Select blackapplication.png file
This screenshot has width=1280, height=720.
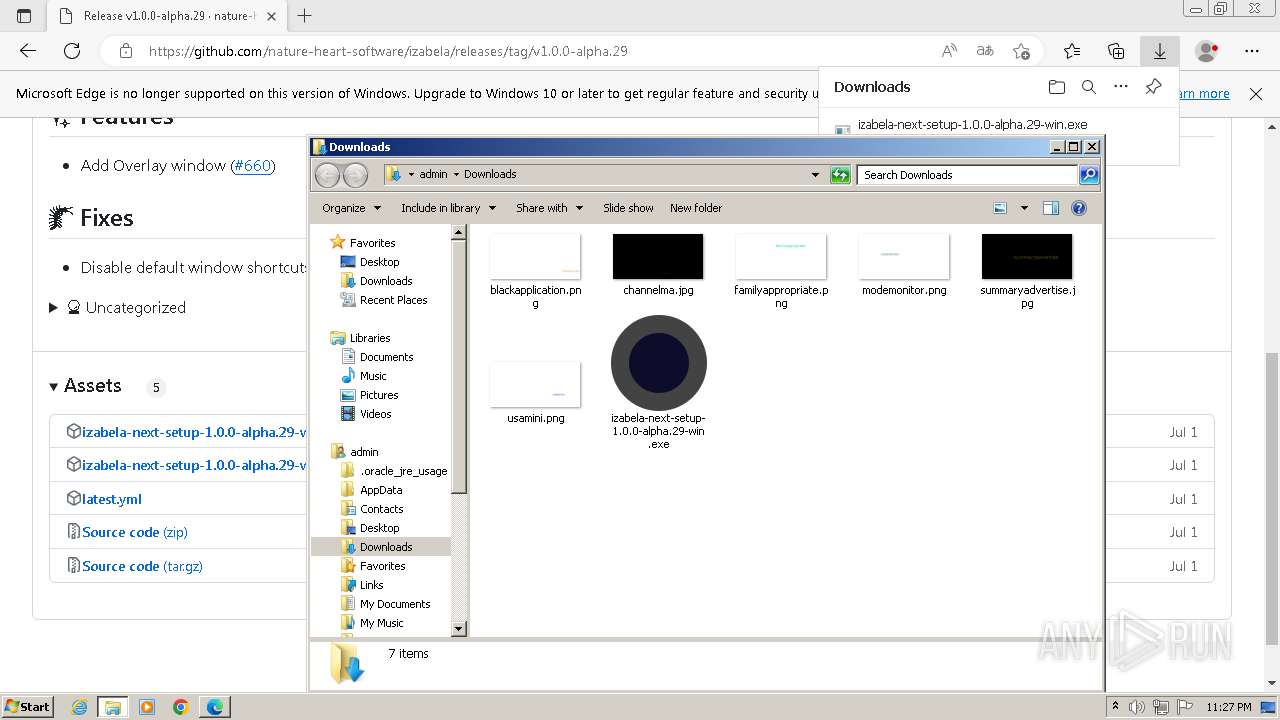535,270
